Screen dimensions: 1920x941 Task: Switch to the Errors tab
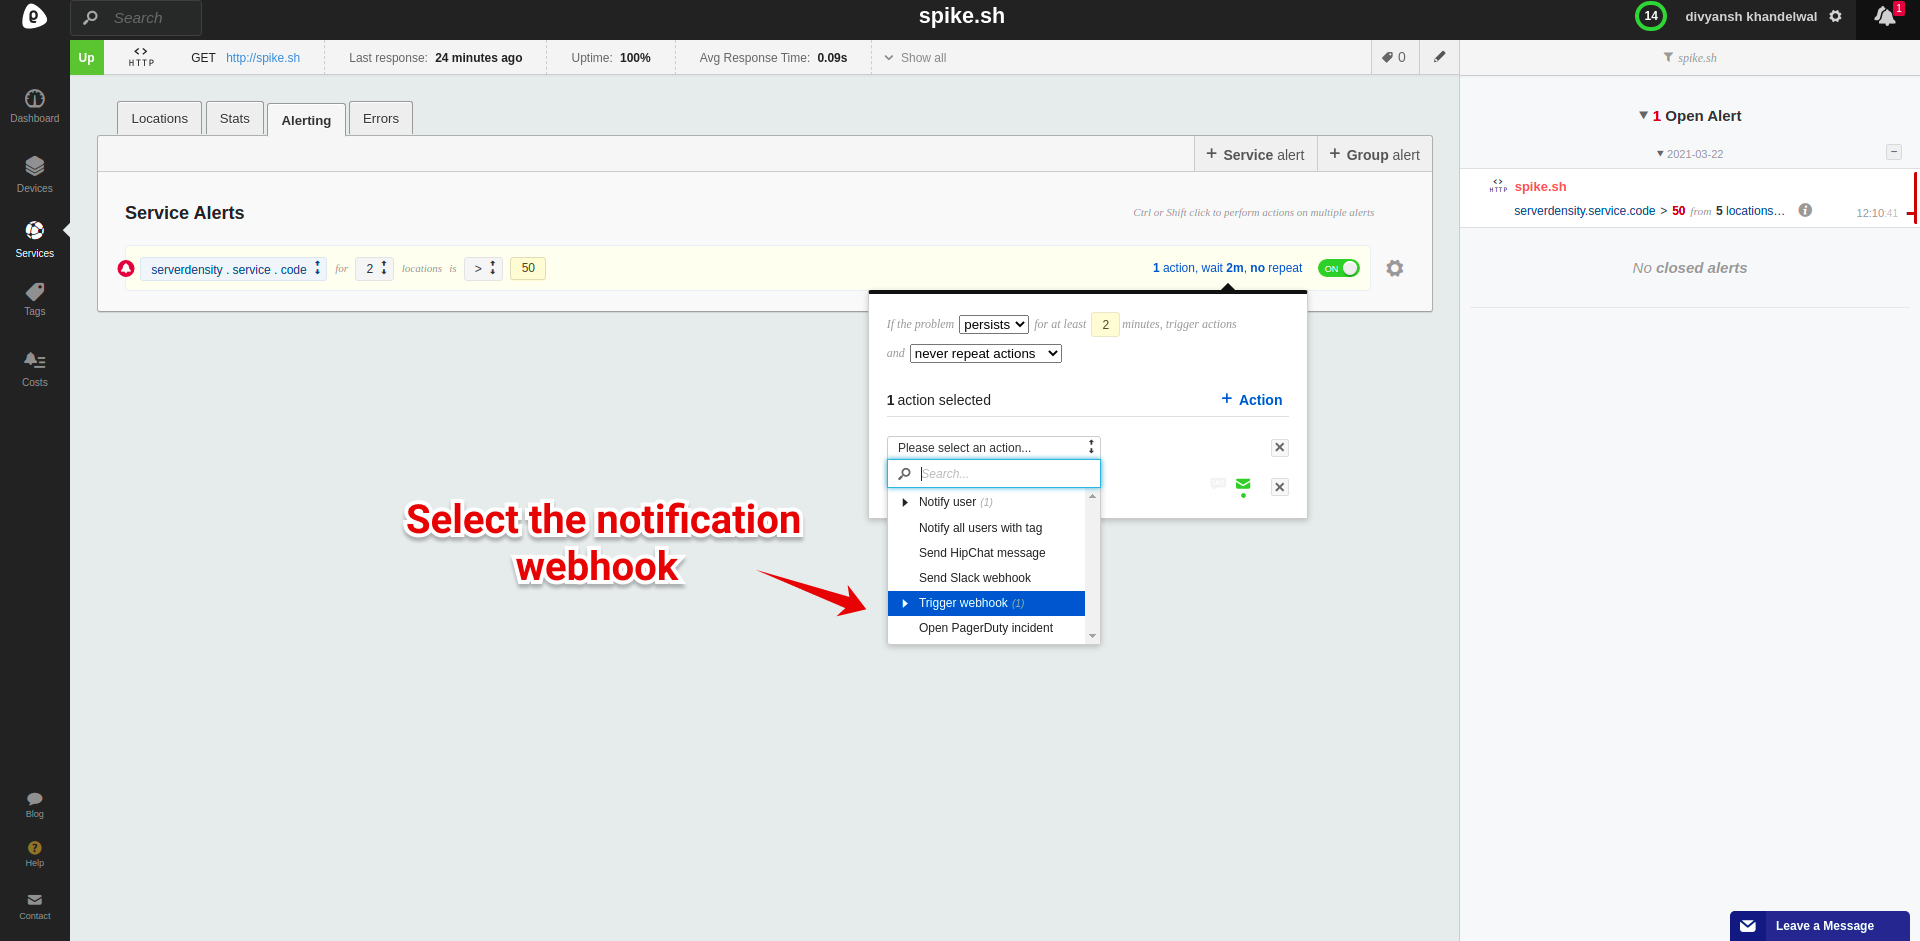pyautogui.click(x=381, y=118)
